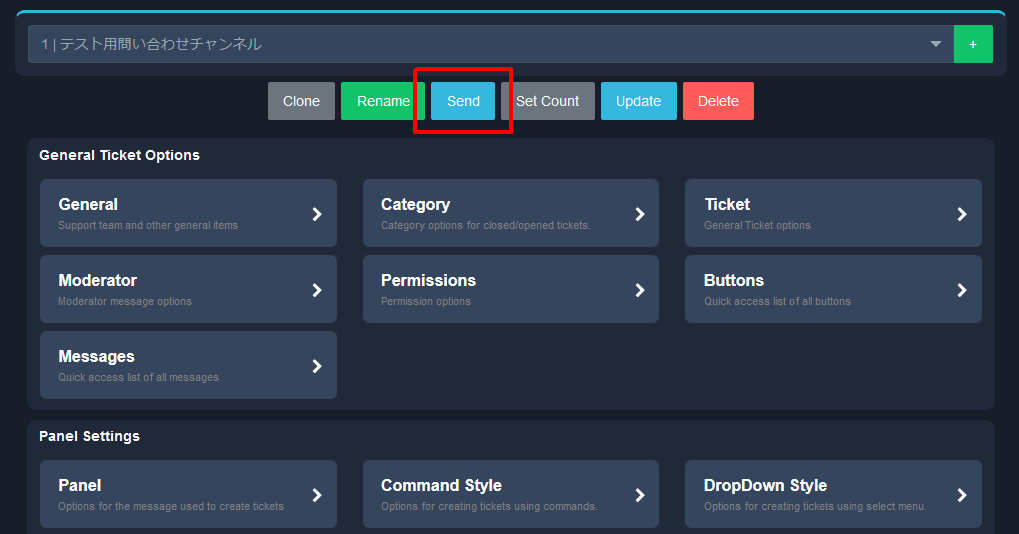The width and height of the screenshot is (1019, 534).
Task: Click the Update button
Action: (x=638, y=101)
